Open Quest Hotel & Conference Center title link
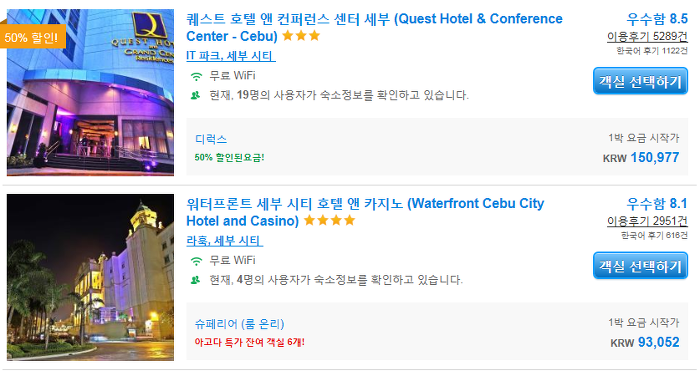This screenshot has width=700, height=371. click(x=374, y=27)
